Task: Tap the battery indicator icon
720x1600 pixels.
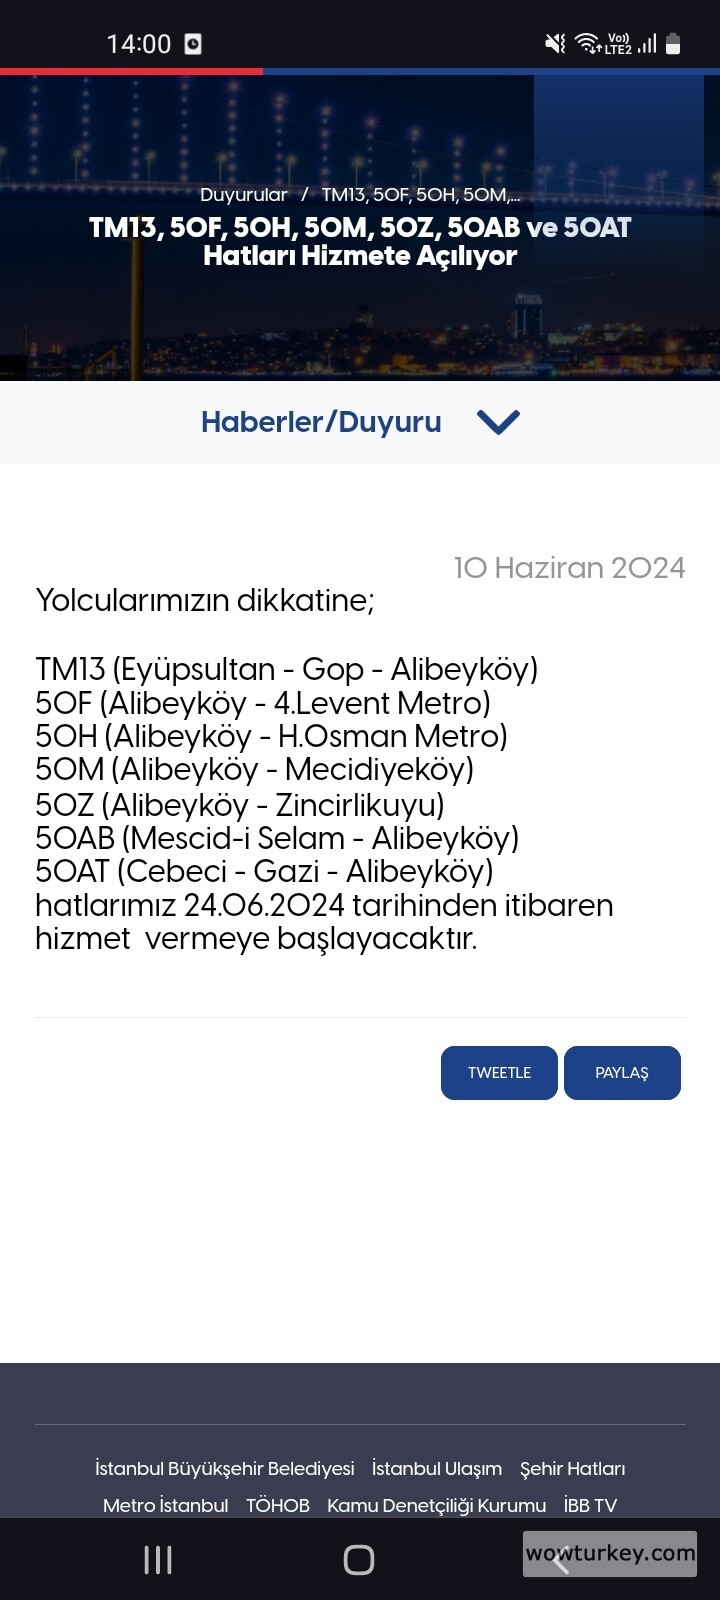Action: point(672,44)
